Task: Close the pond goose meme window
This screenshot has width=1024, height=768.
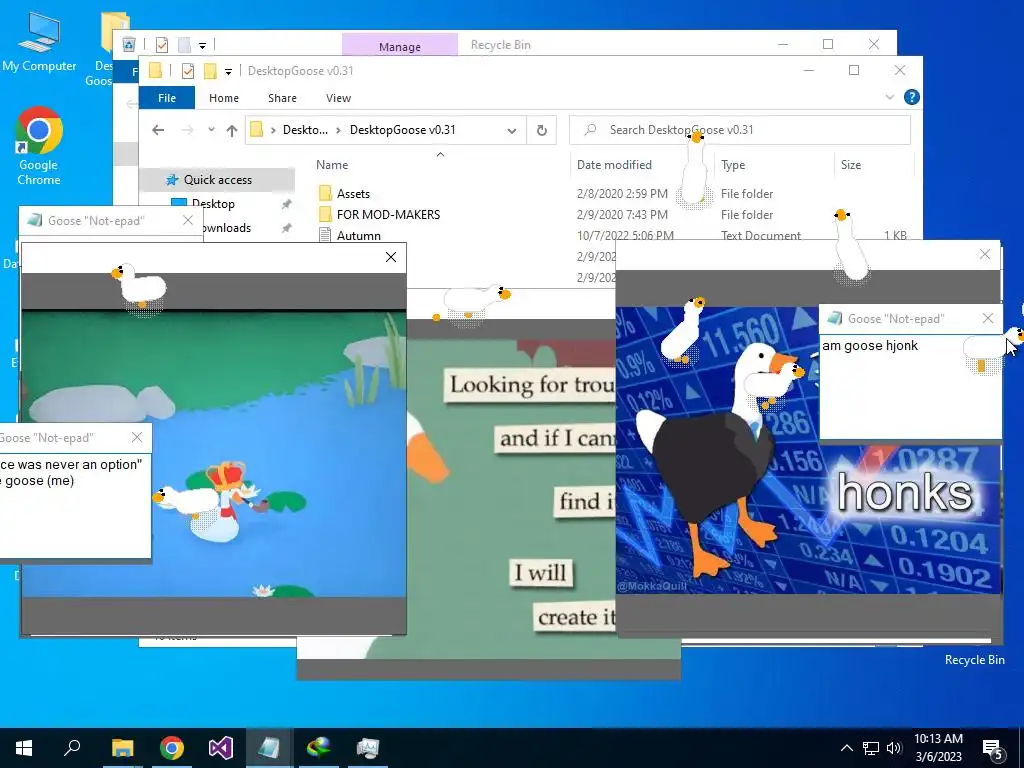Action: point(391,257)
